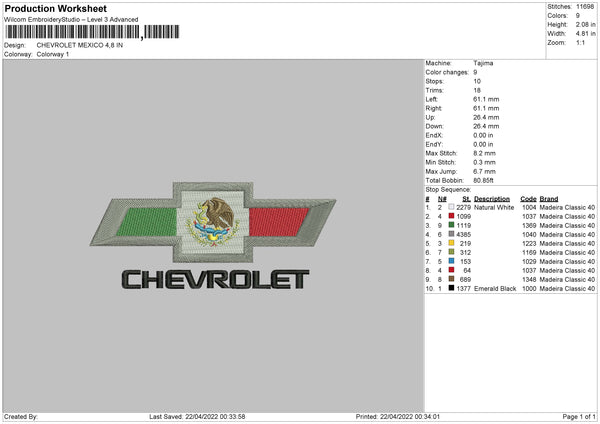Click the barcode under the worksheet title
This screenshot has width=600, height=424.
[92, 32]
